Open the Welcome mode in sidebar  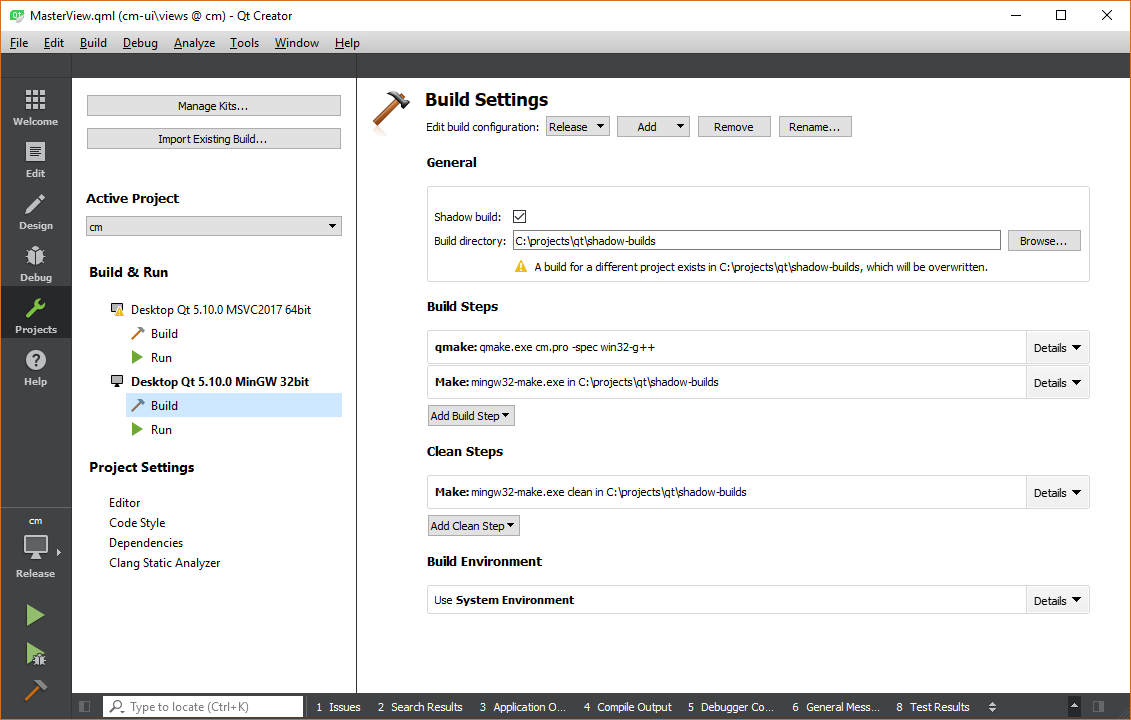pyautogui.click(x=35, y=108)
